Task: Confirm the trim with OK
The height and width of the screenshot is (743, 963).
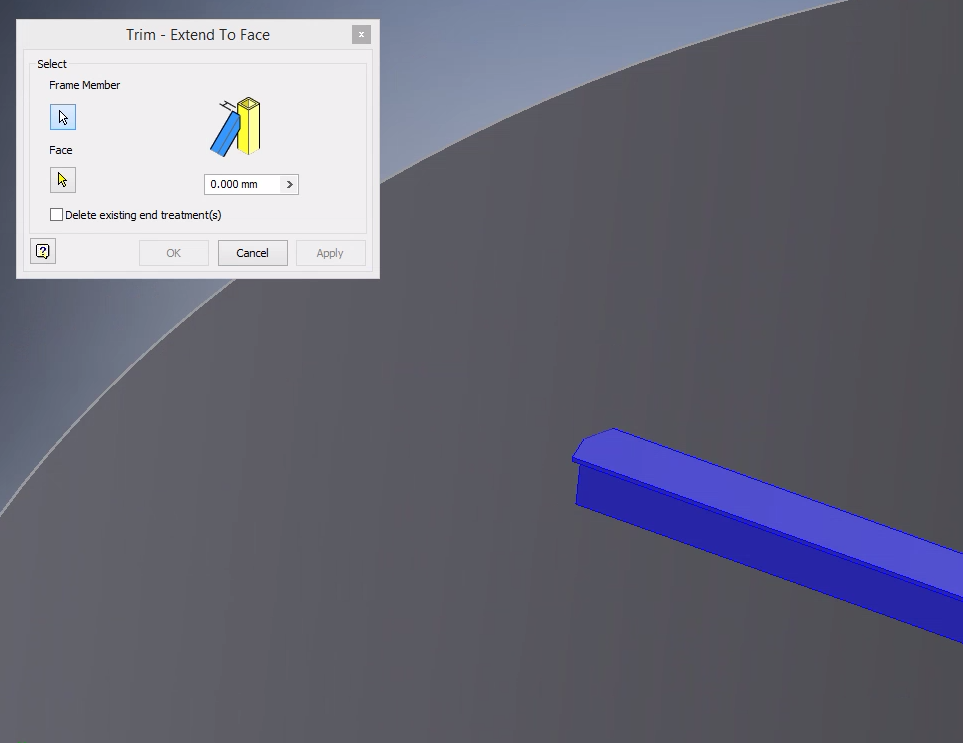Action: (x=173, y=252)
